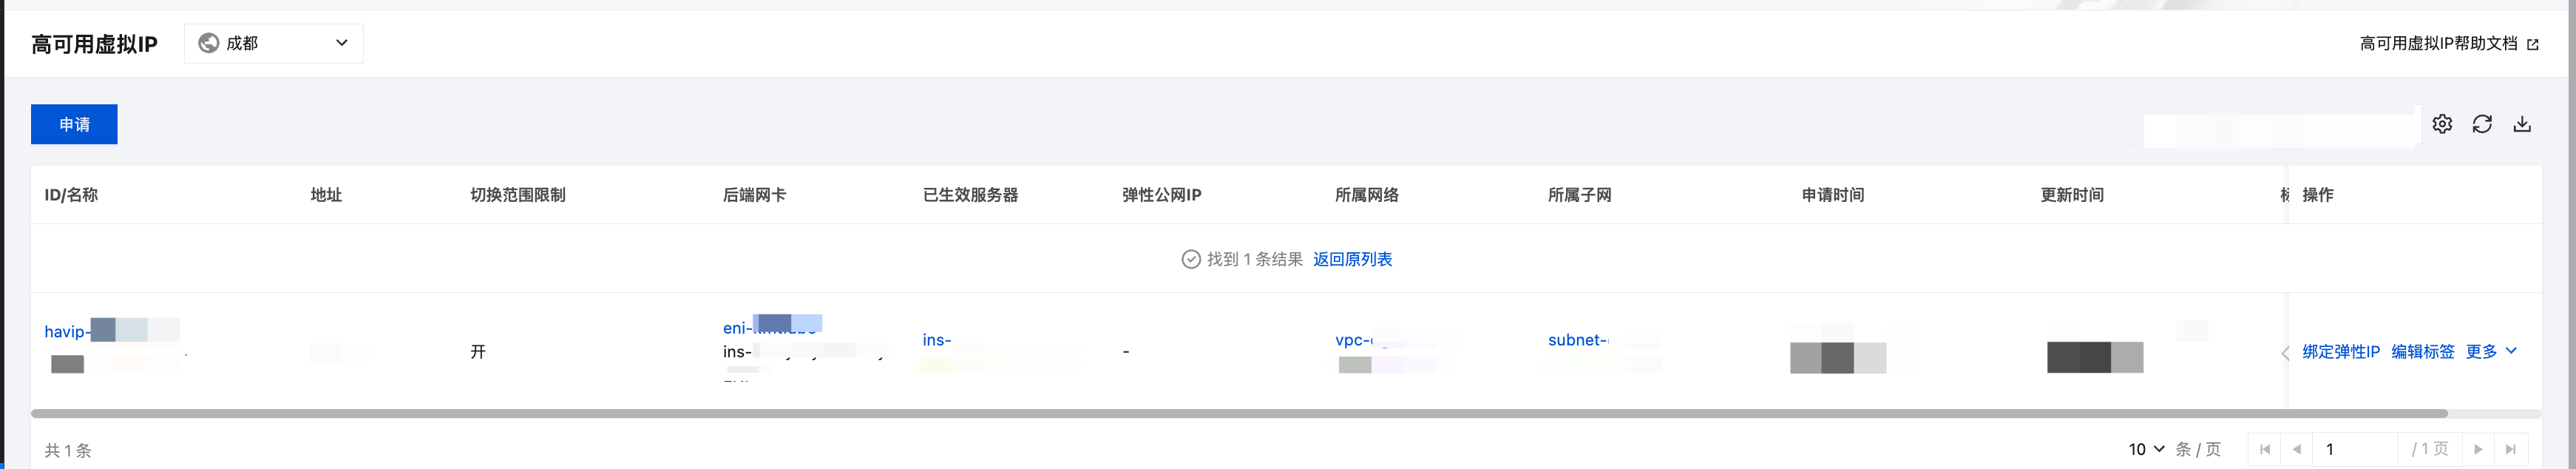The width and height of the screenshot is (2576, 469).
Task: Click the download list icon
Action: tap(2522, 124)
